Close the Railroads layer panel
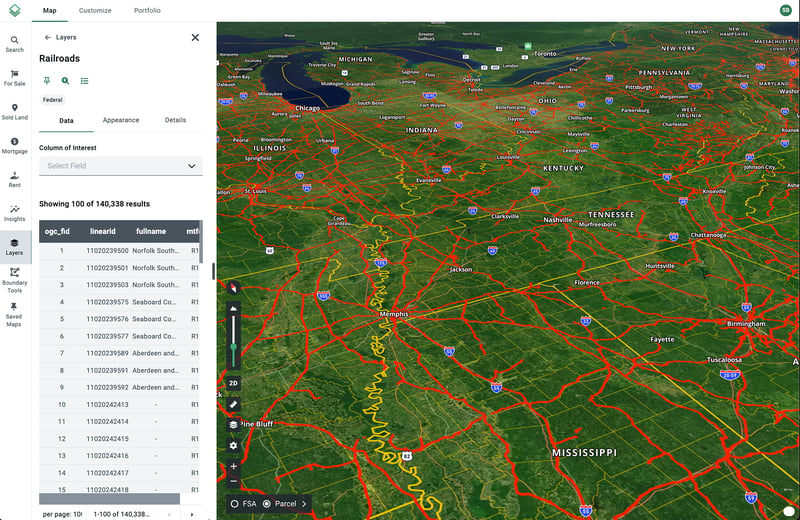This screenshot has height=520, width=800. [195, 37]
